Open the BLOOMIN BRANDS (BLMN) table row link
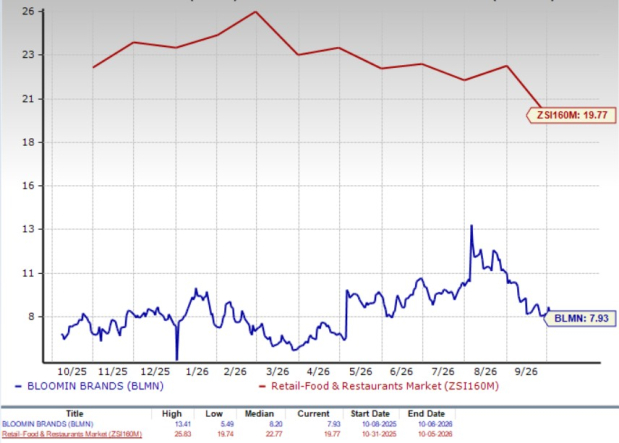 coord(48,424)
